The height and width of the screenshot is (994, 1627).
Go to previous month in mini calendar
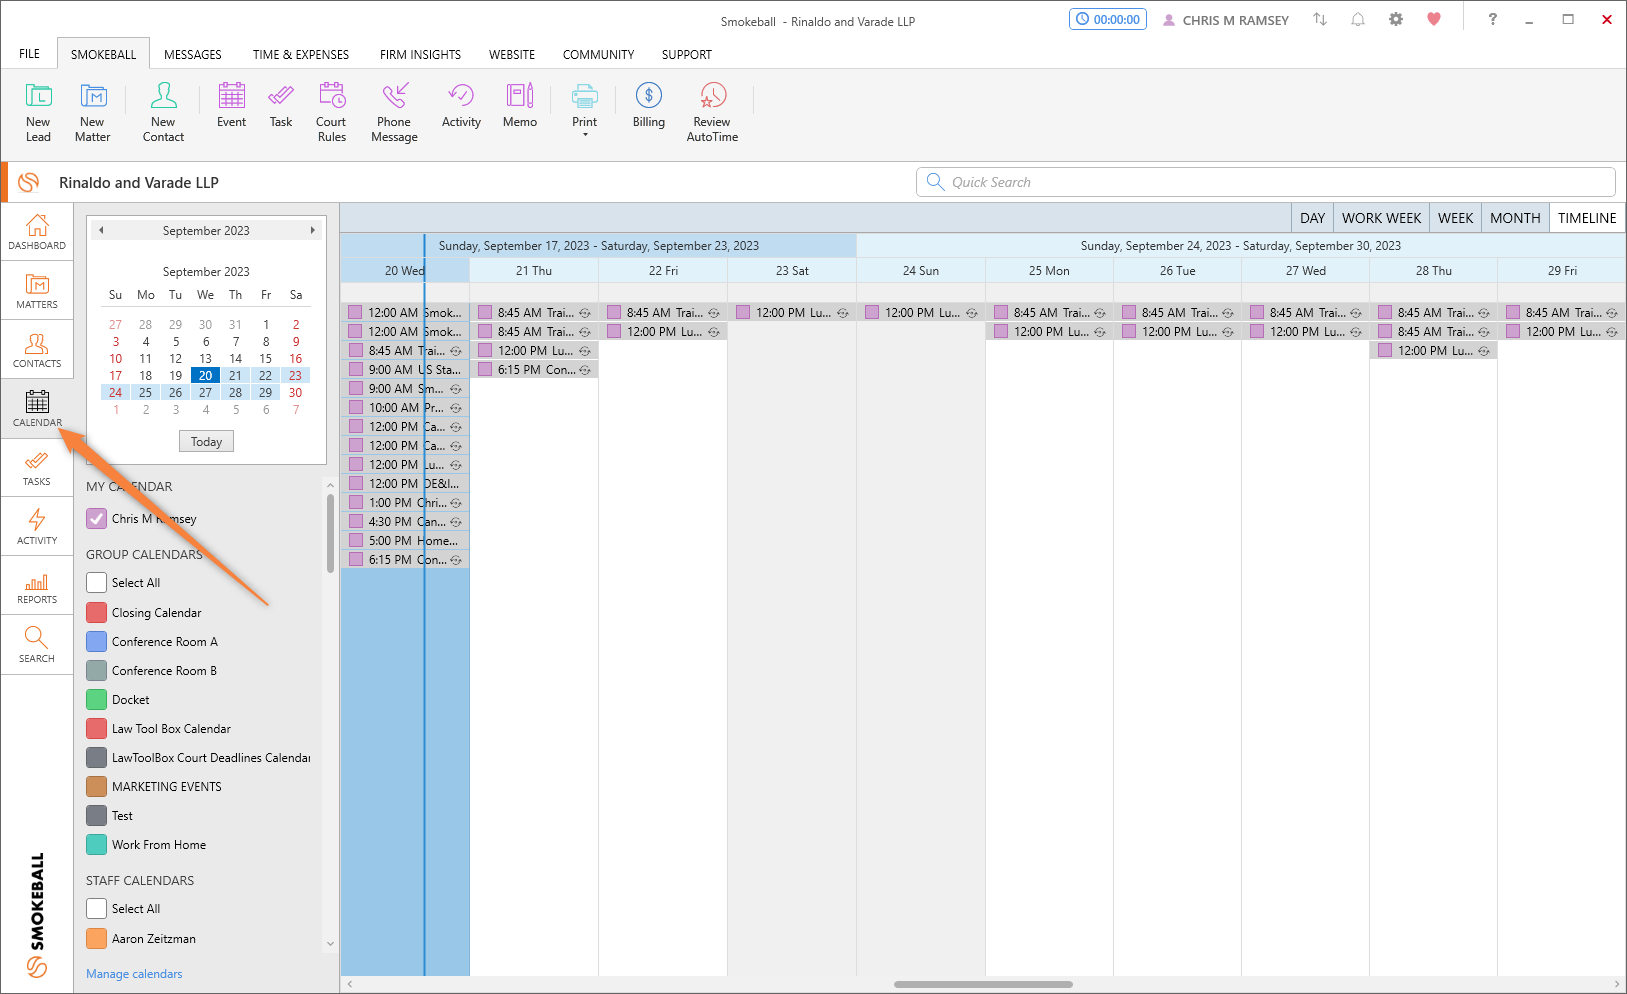click(x=101, y=230)
